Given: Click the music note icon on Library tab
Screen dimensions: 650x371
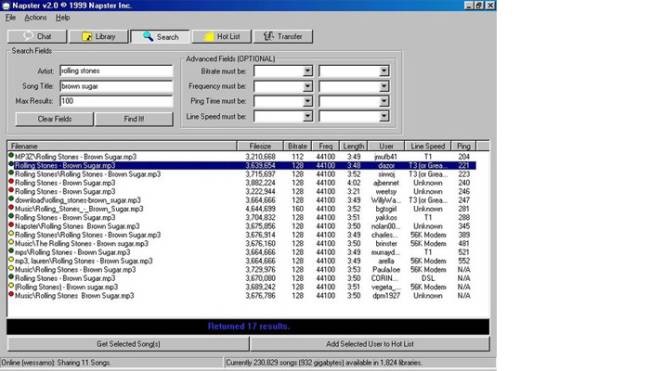Looking at the screenshot, I should (x=87, y=37).
